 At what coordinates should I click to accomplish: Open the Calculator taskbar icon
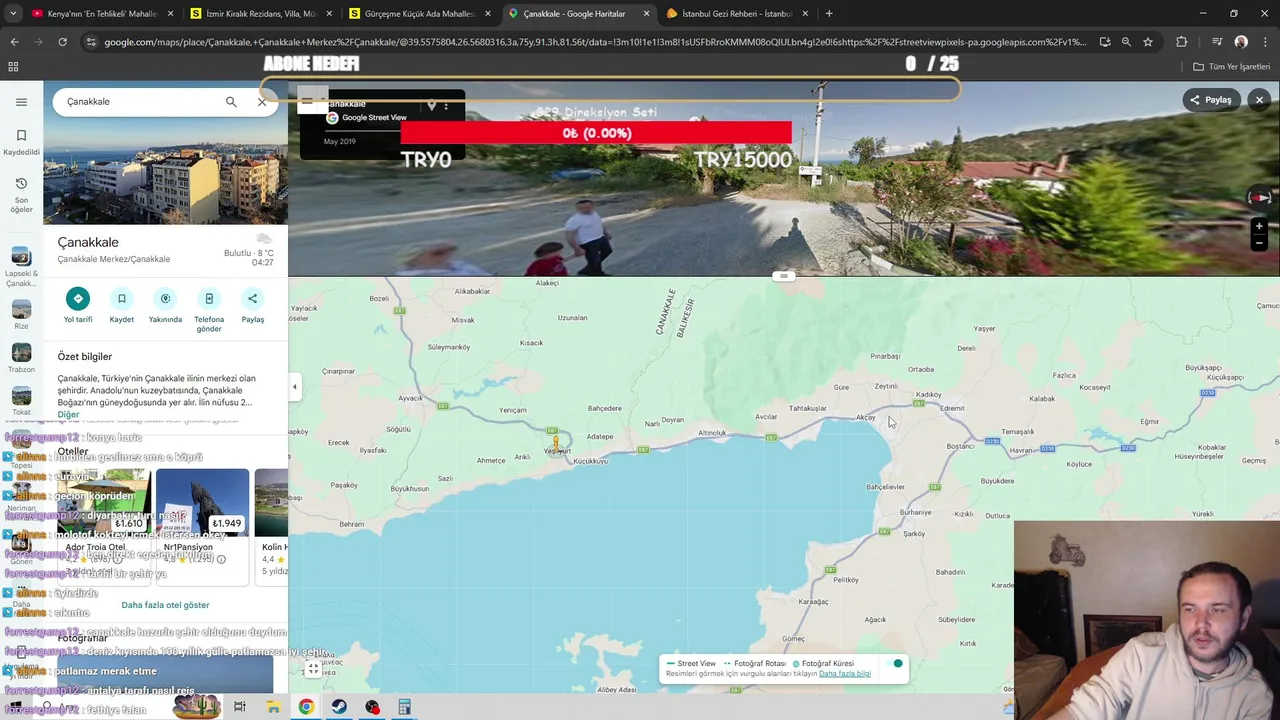pos(404,707)
